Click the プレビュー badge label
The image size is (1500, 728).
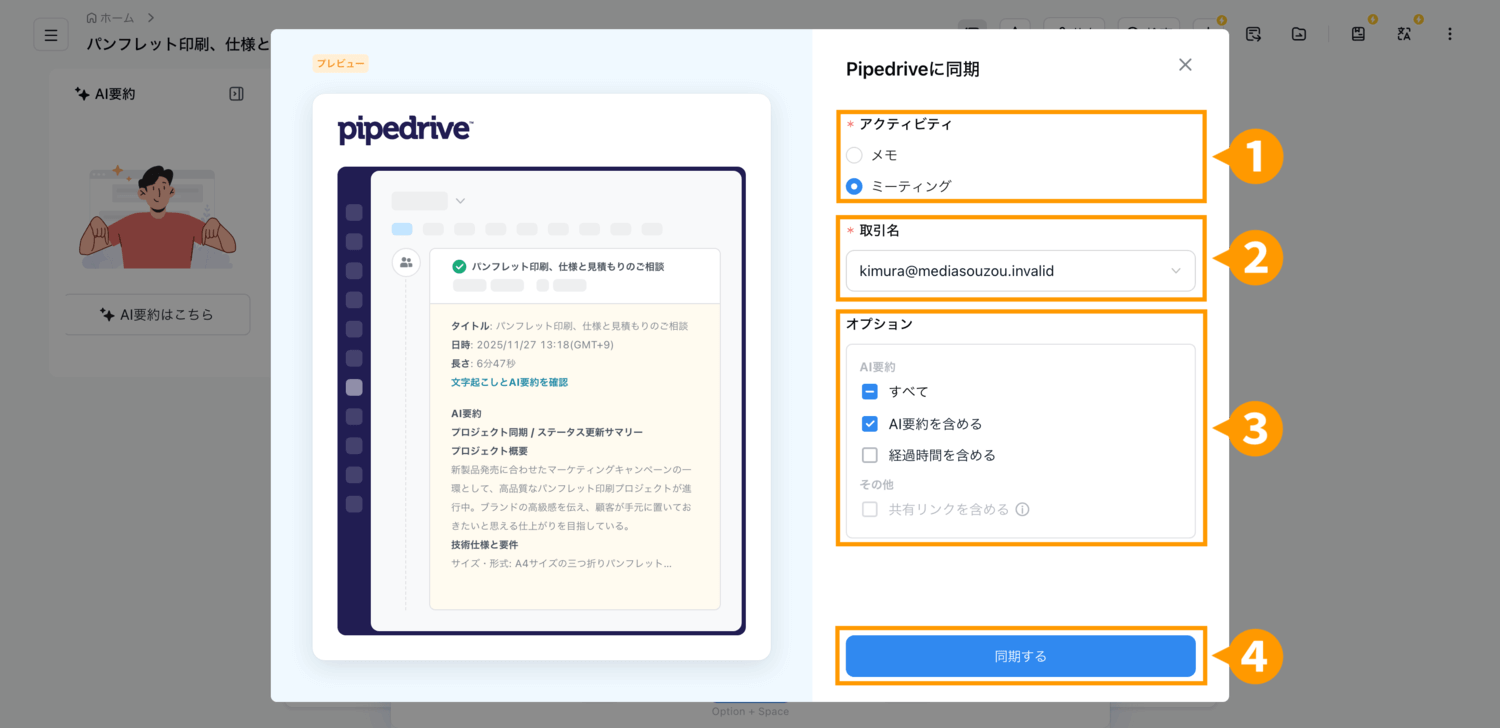(x=341, y=63)
